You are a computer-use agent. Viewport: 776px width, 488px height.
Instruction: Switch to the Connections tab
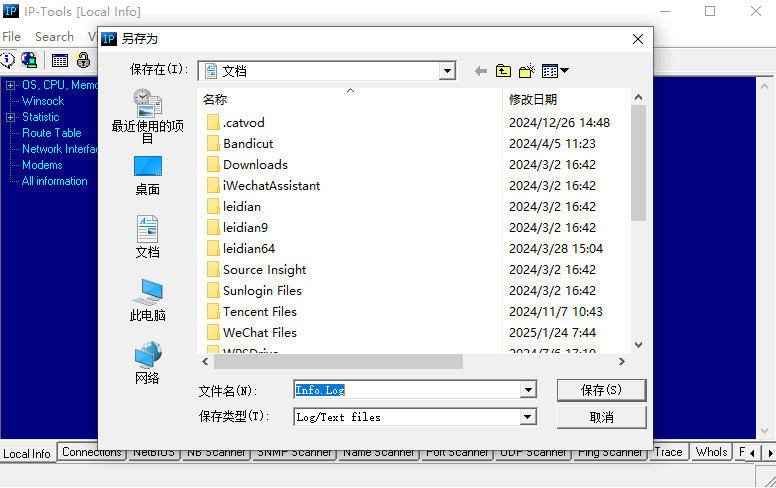coord(92,452)
